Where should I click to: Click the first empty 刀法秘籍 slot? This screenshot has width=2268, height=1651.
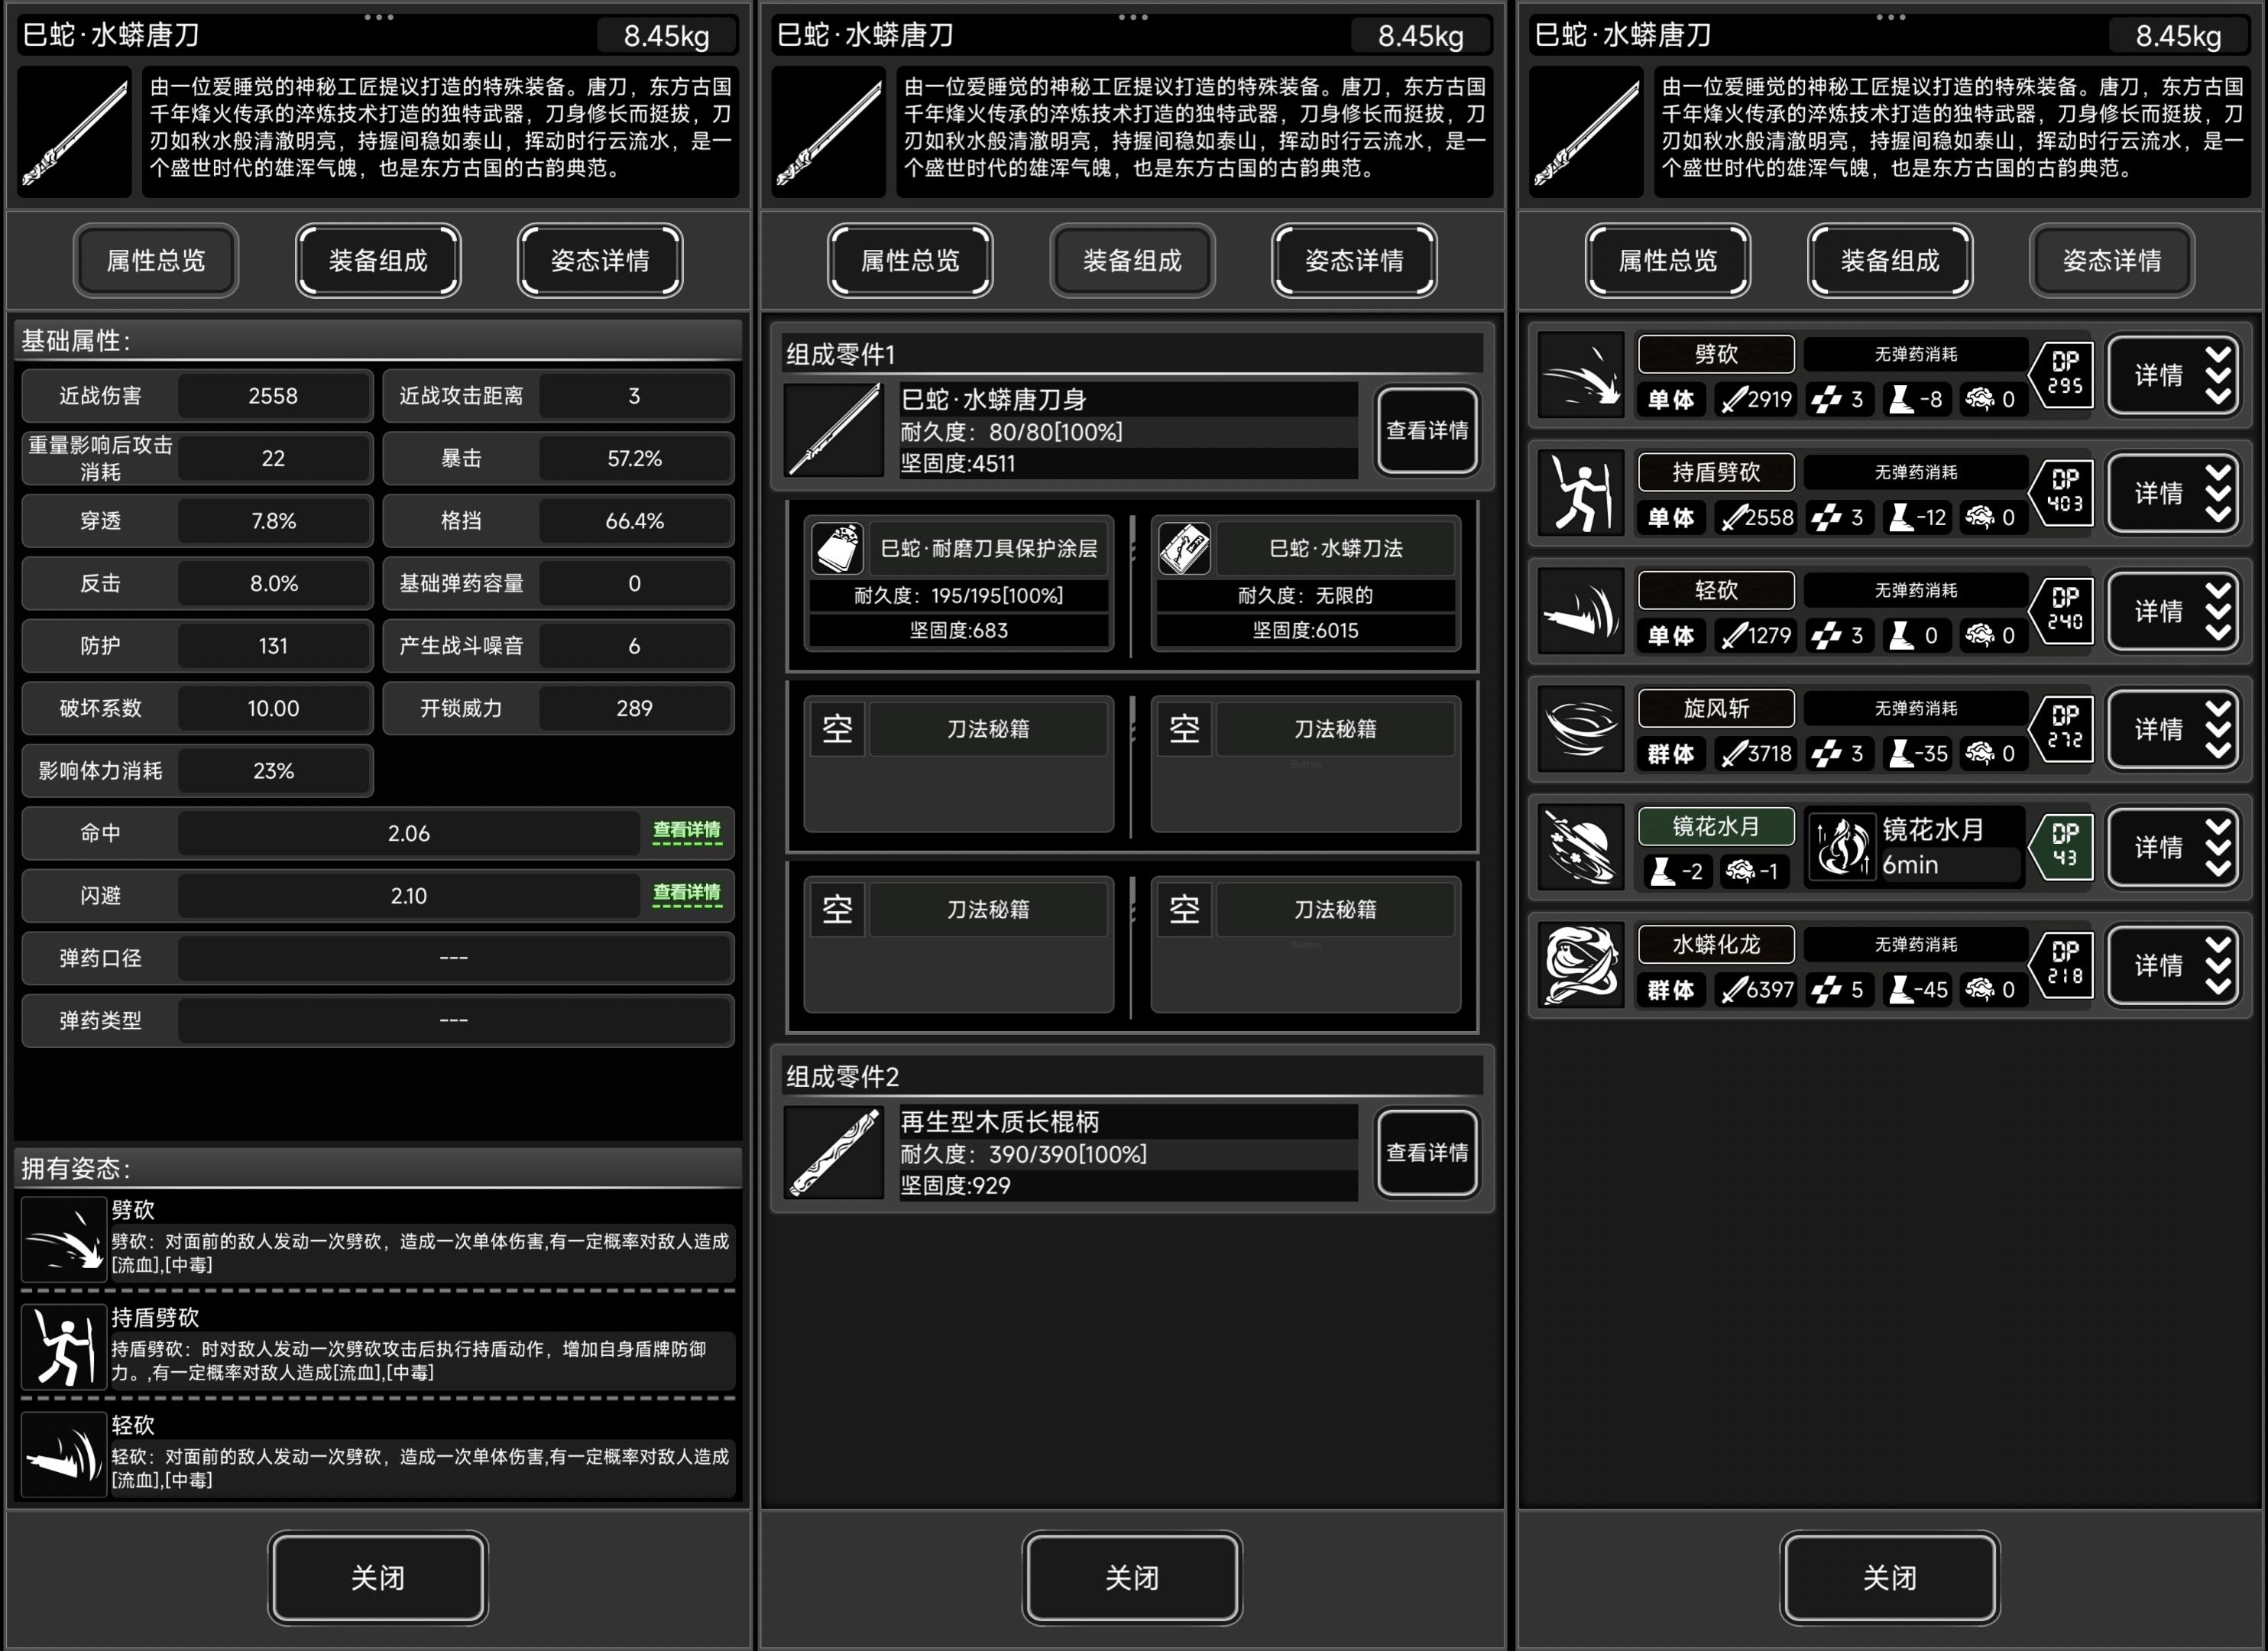(958, 764)
